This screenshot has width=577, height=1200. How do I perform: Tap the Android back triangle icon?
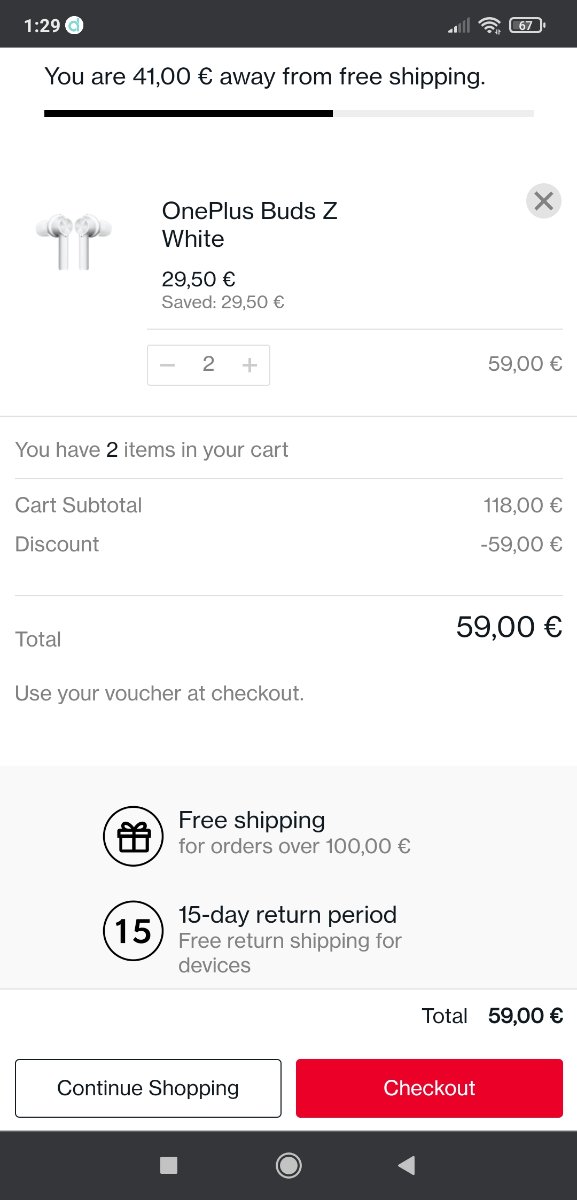[x=406, y=1165]
